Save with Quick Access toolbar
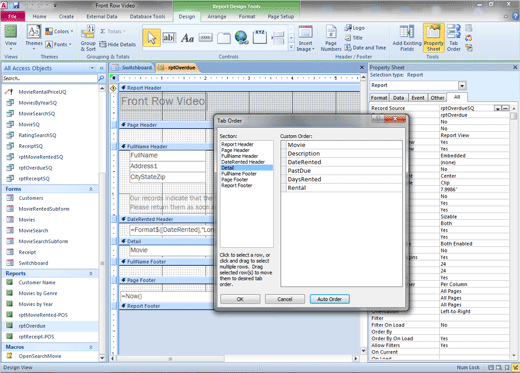Image resolution: width=520 pixels, height=373 pixels. coord(16,5)
